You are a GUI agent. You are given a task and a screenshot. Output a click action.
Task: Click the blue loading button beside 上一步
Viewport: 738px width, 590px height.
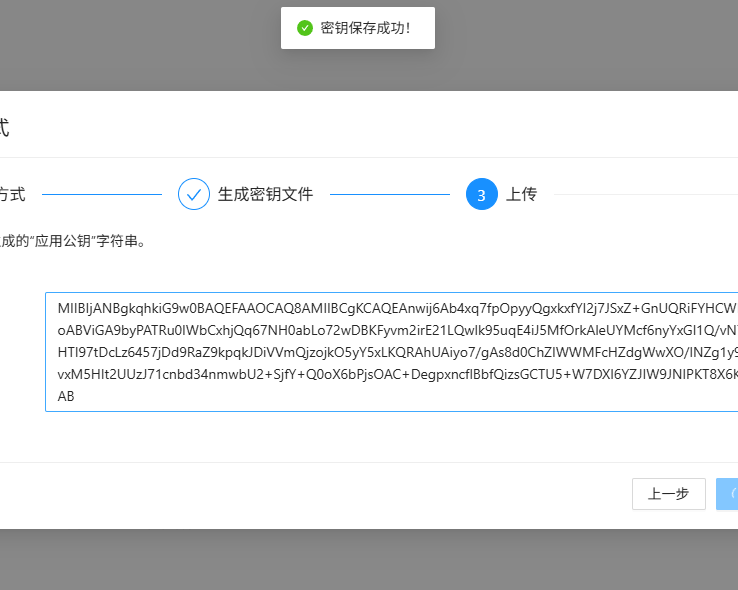[x=728, y=494]
